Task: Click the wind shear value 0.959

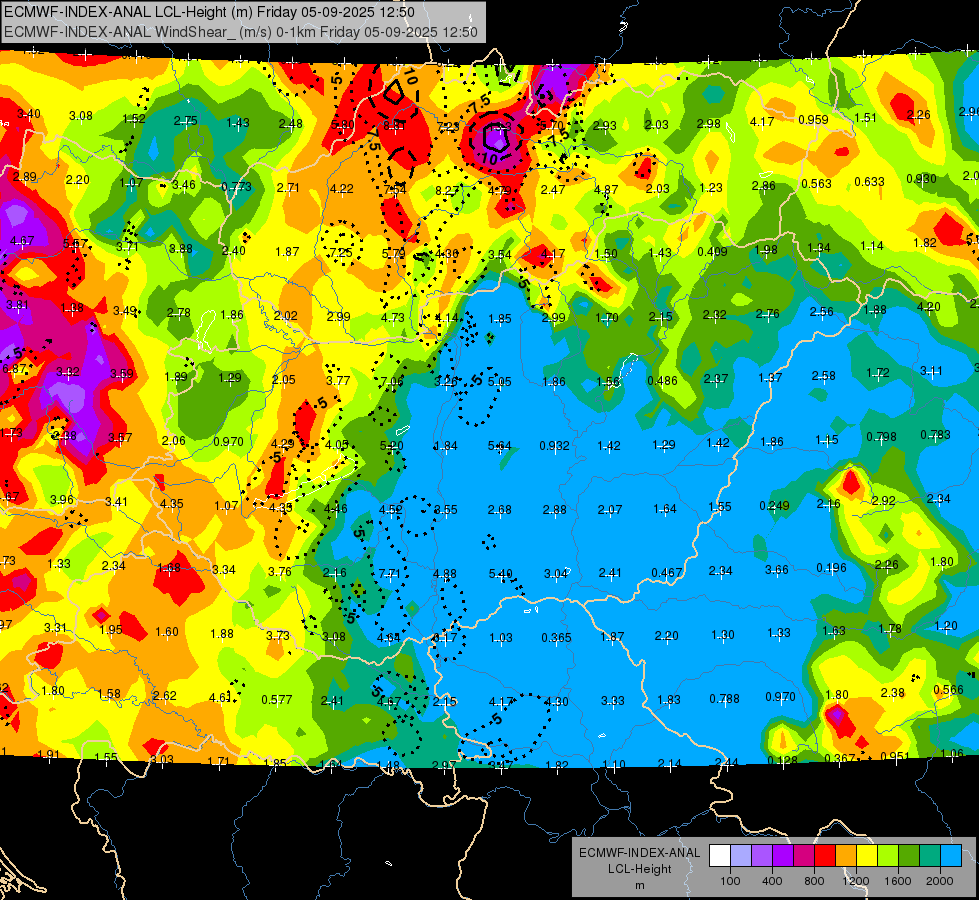Action: click(x=813, y=119)
